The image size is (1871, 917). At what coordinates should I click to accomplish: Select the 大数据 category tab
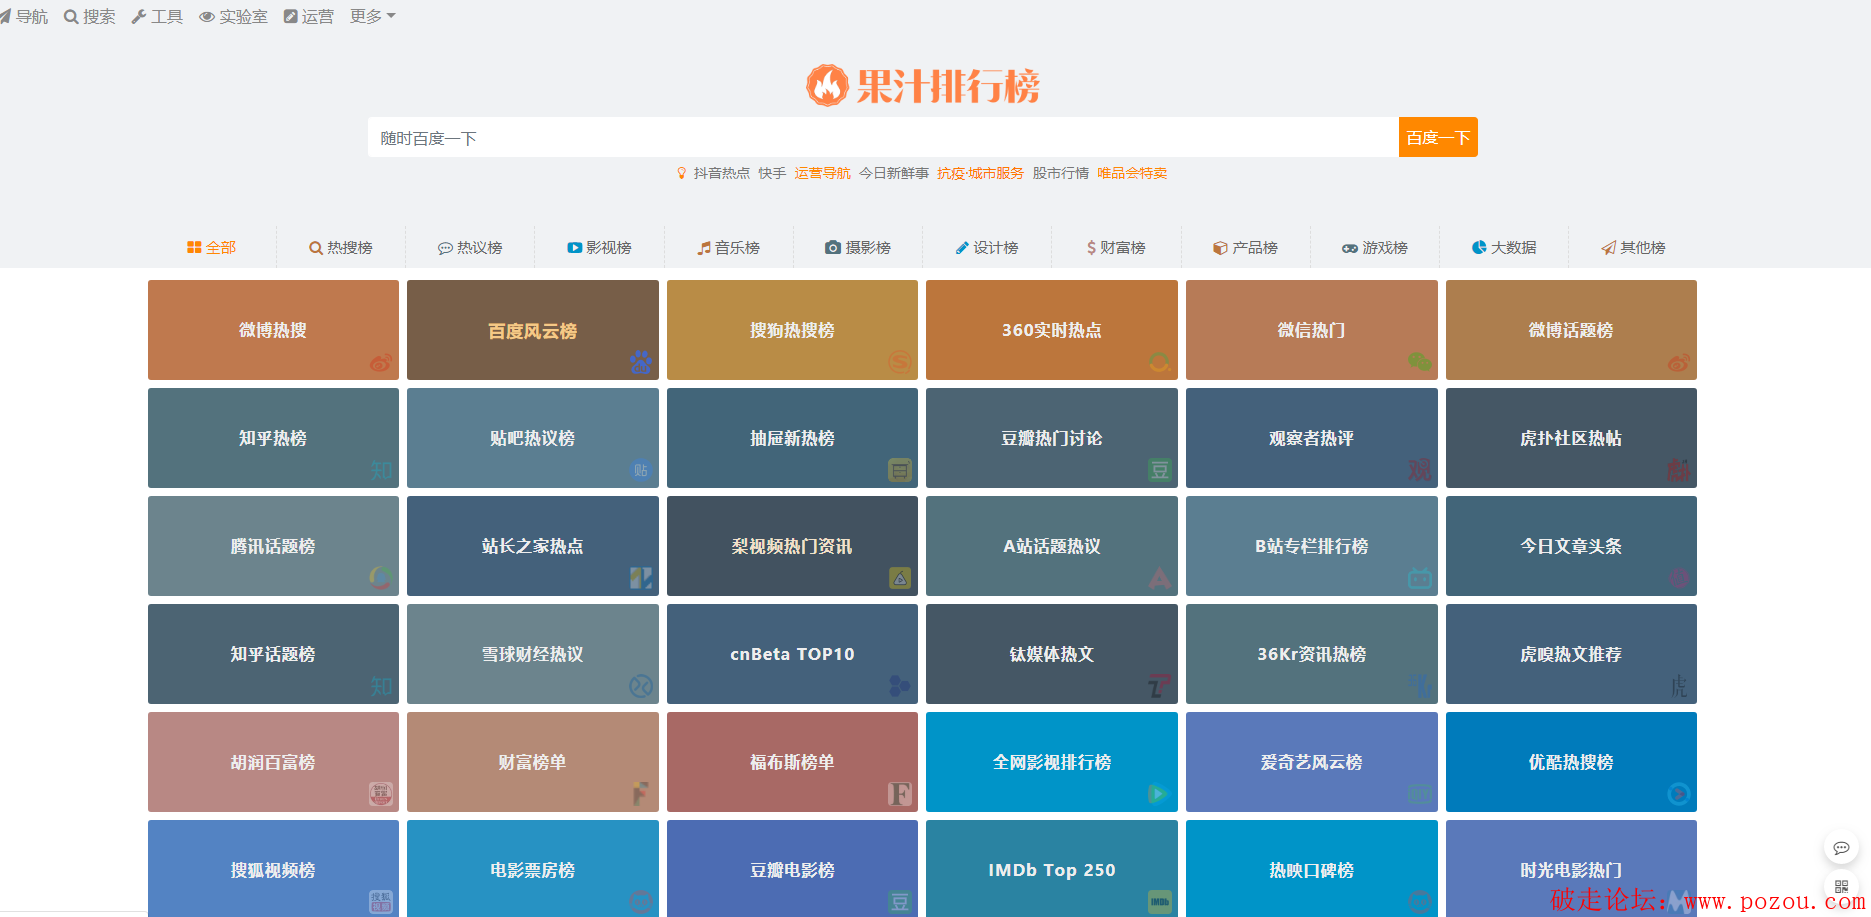[x=1504, y=247]
